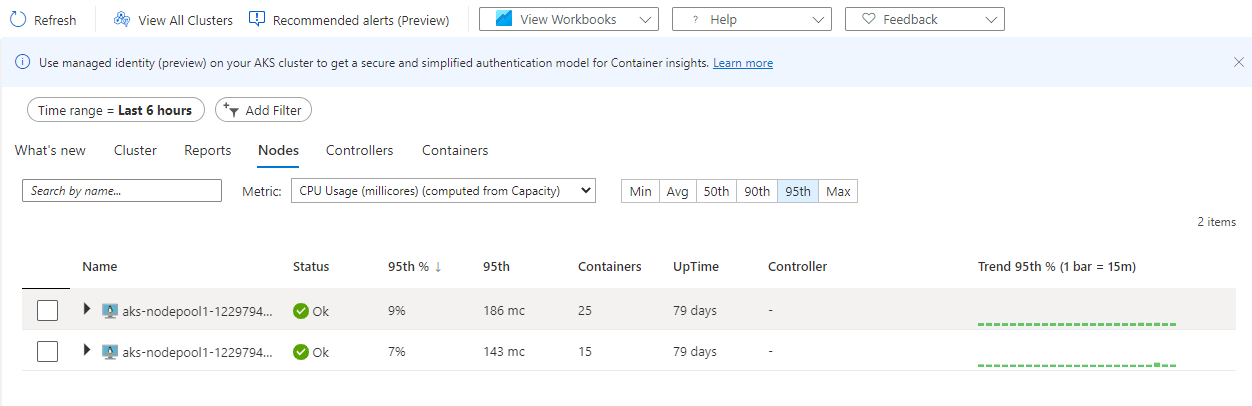Click the Add Filter funnel icon

(x=229, y=110)
